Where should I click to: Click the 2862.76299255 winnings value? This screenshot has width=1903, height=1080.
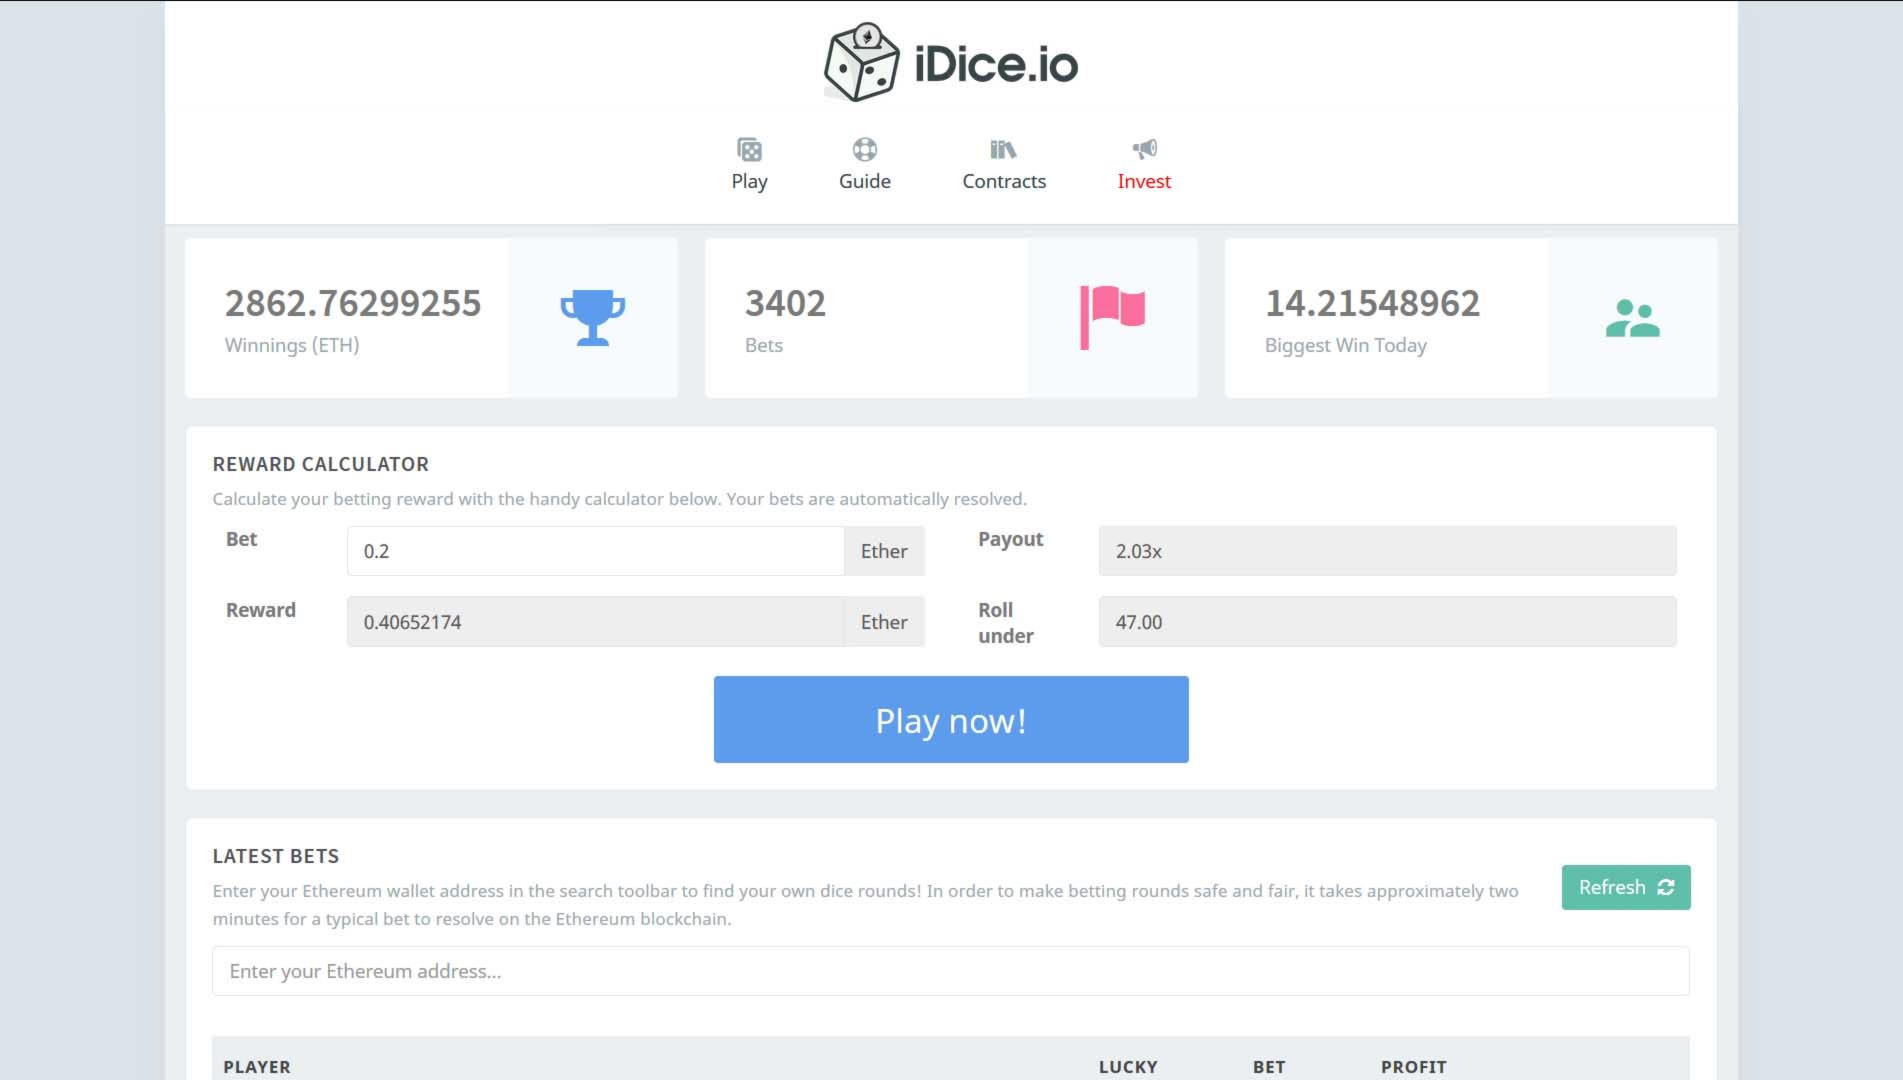[x=353, y=303]
